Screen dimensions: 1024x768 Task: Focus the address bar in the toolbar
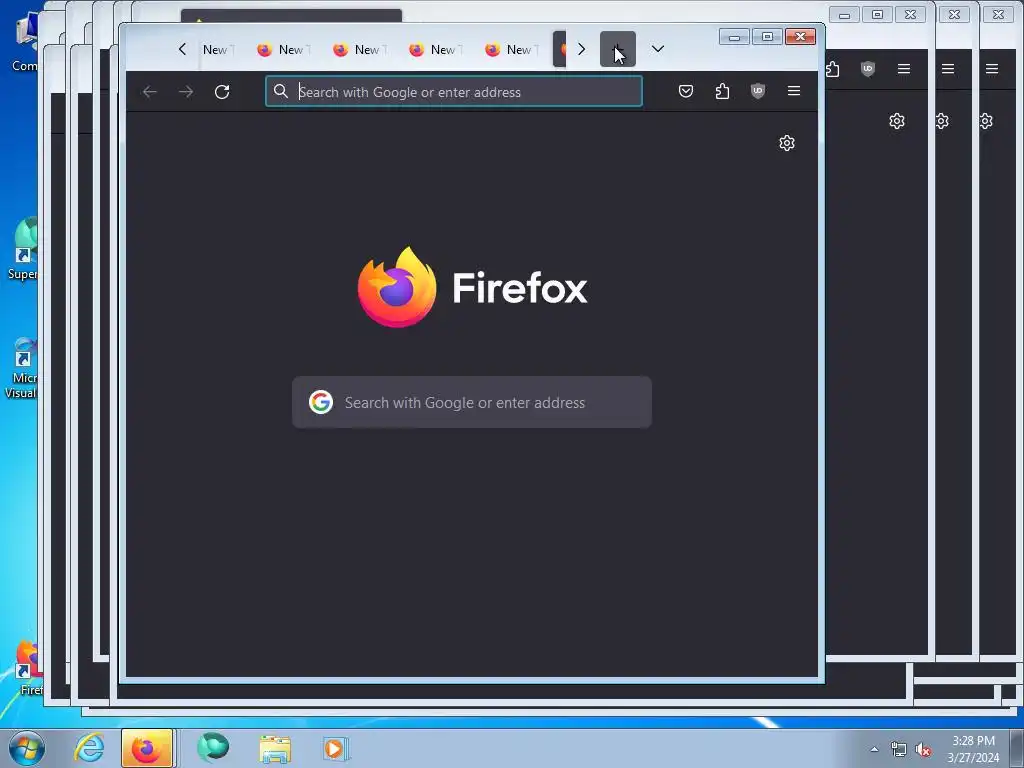[454, 91]
